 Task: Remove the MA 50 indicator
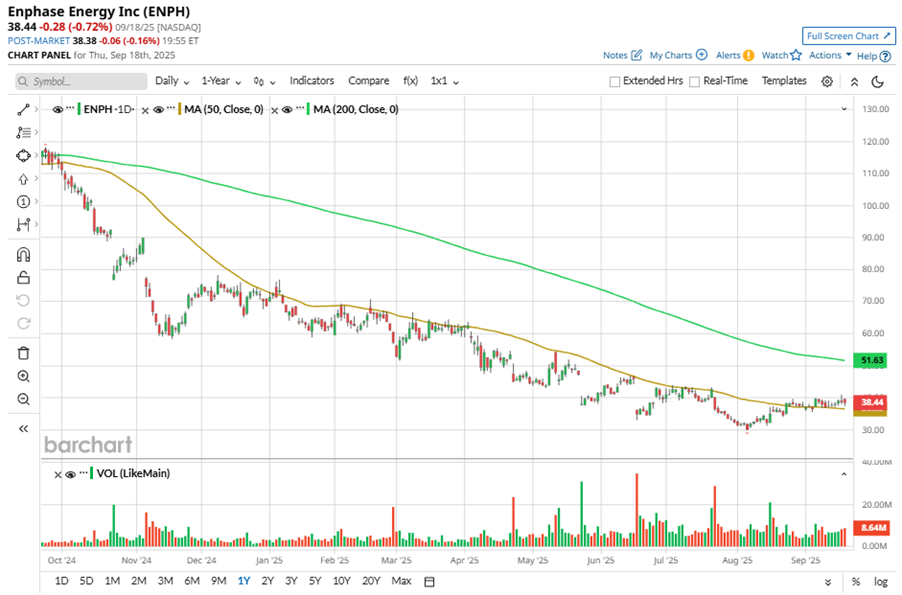[146, 110]
